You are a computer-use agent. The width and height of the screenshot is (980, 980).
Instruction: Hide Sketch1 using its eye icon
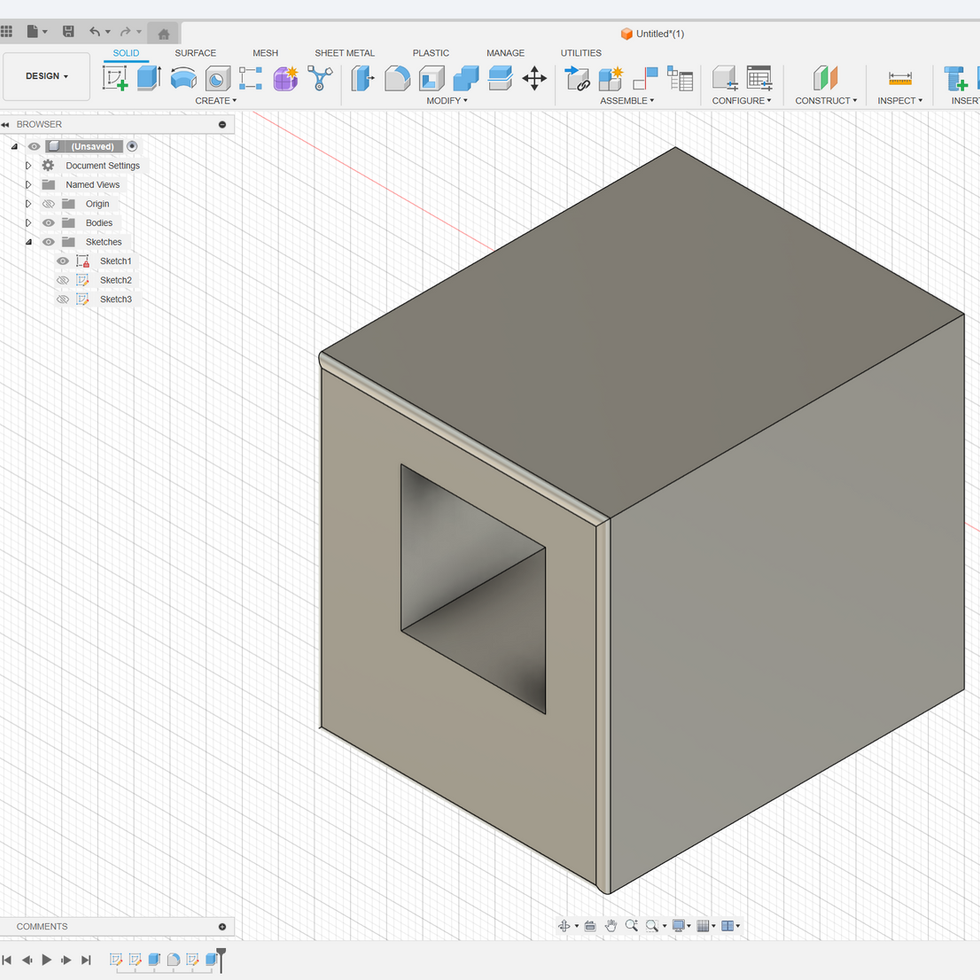click(63, 261)
